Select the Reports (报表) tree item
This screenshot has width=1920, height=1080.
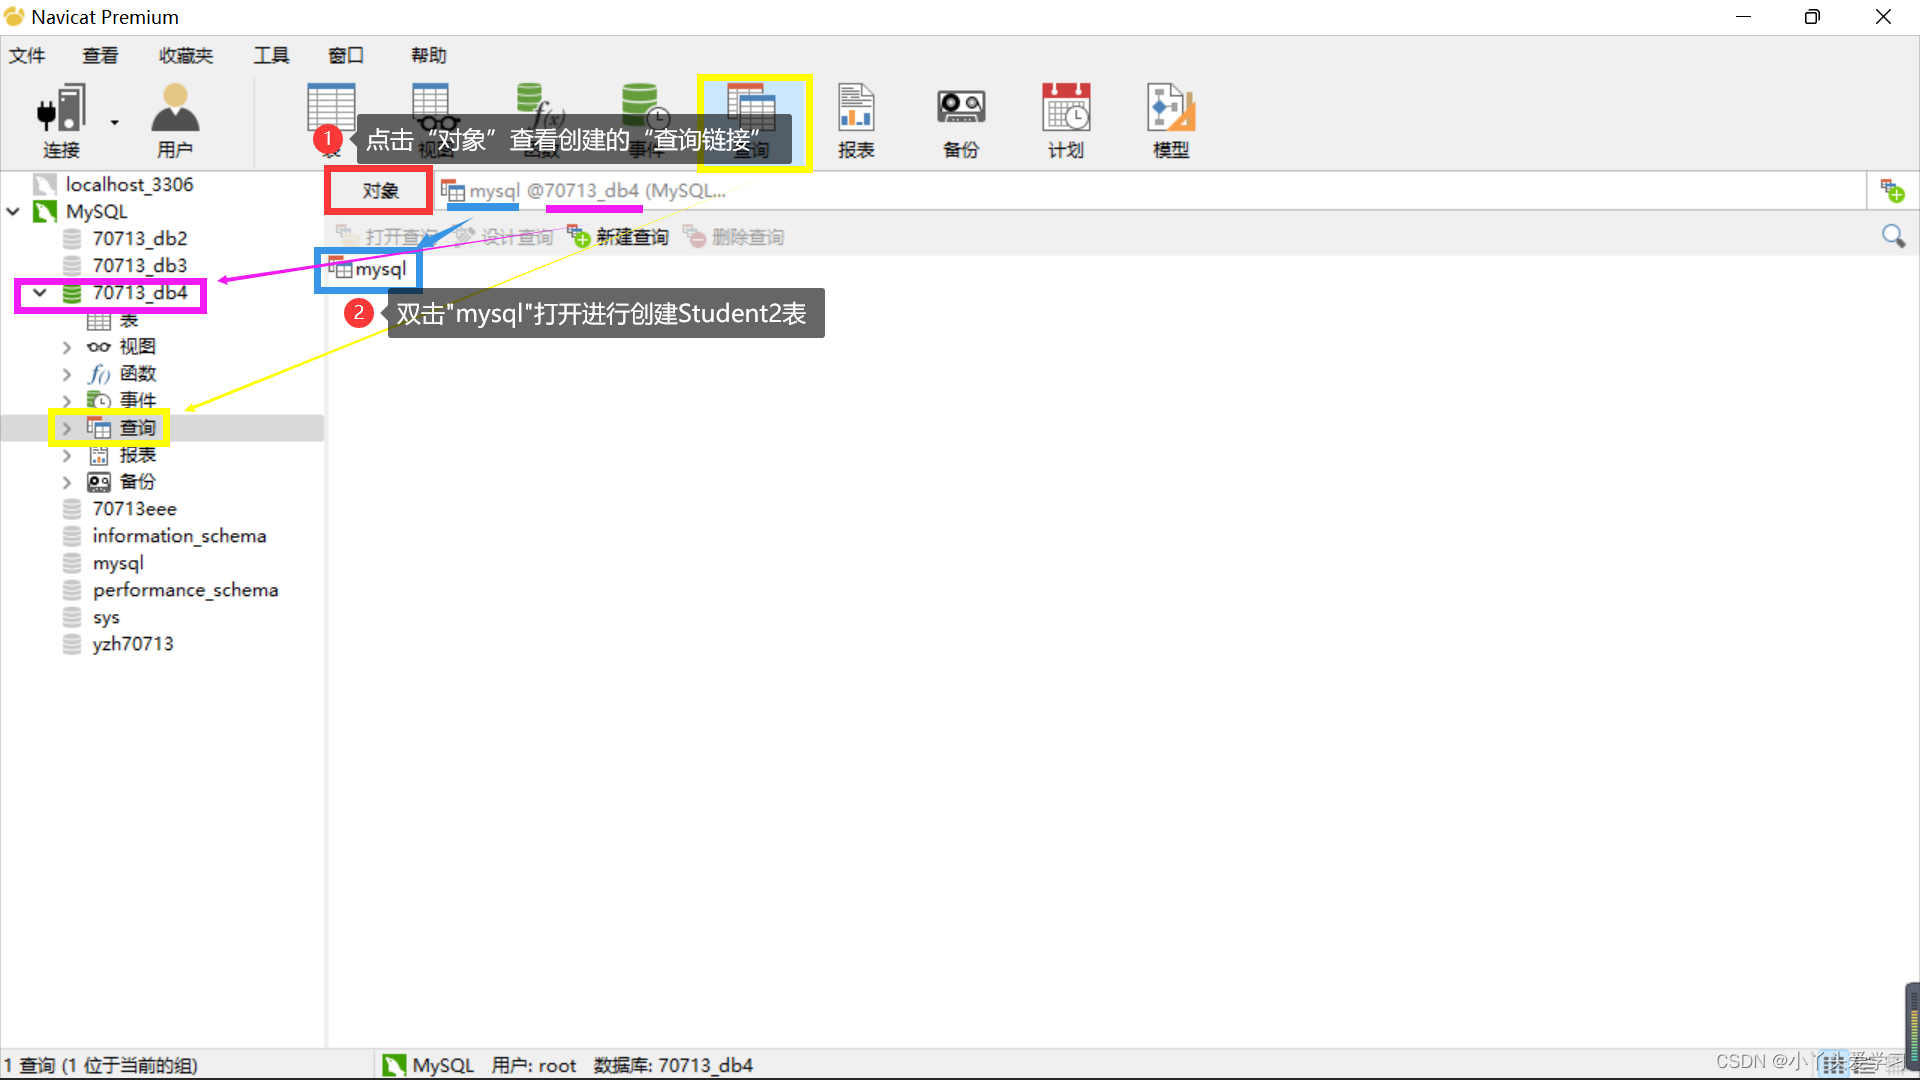[x=138, y=455]
